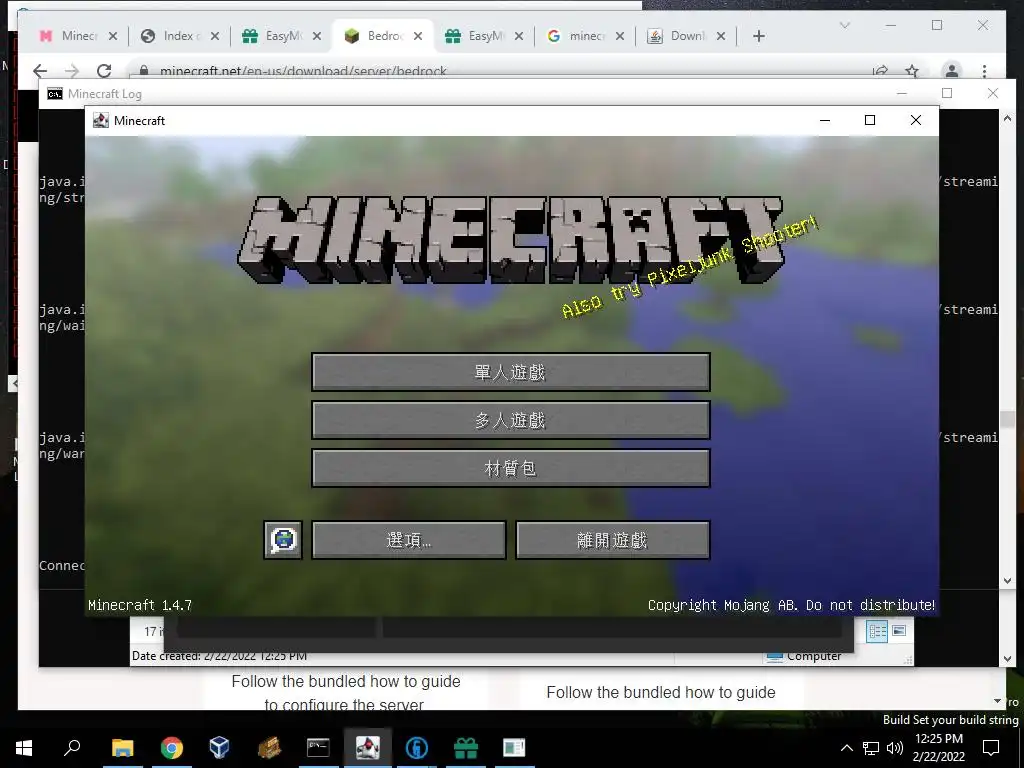The image size is (1024, 768).
Task: Open taskbar search
Action: 72,748
